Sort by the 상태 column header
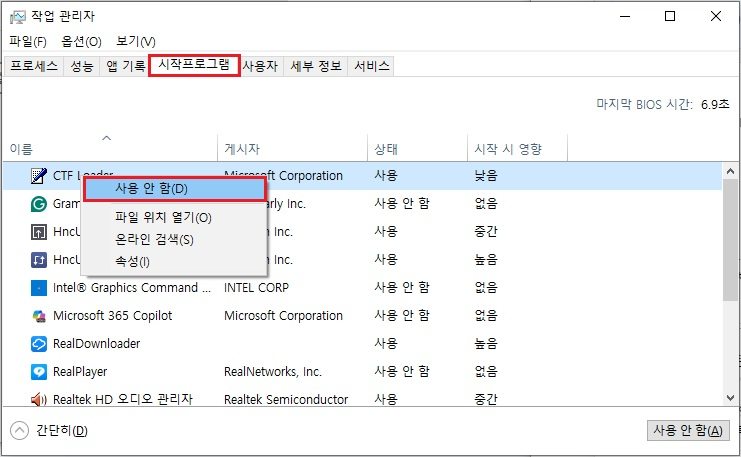Screen dimensions: 741x457 point(417,149)
